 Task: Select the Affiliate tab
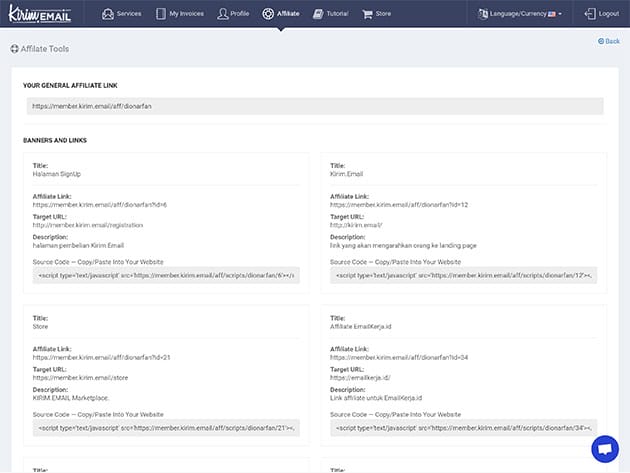(281, 14)
